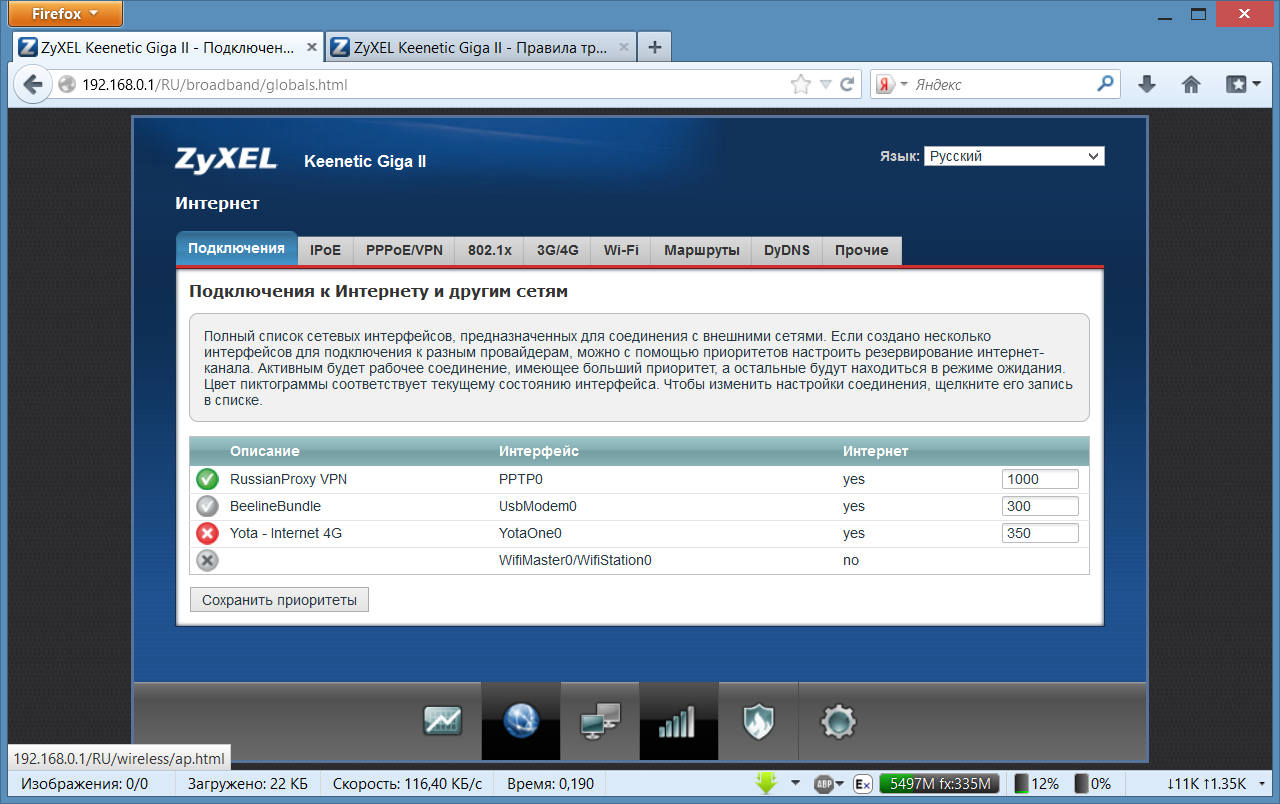Open the Firefox downloads arrow icon
Viewport: 1280px width, 804px height.
pos(1147,85)
